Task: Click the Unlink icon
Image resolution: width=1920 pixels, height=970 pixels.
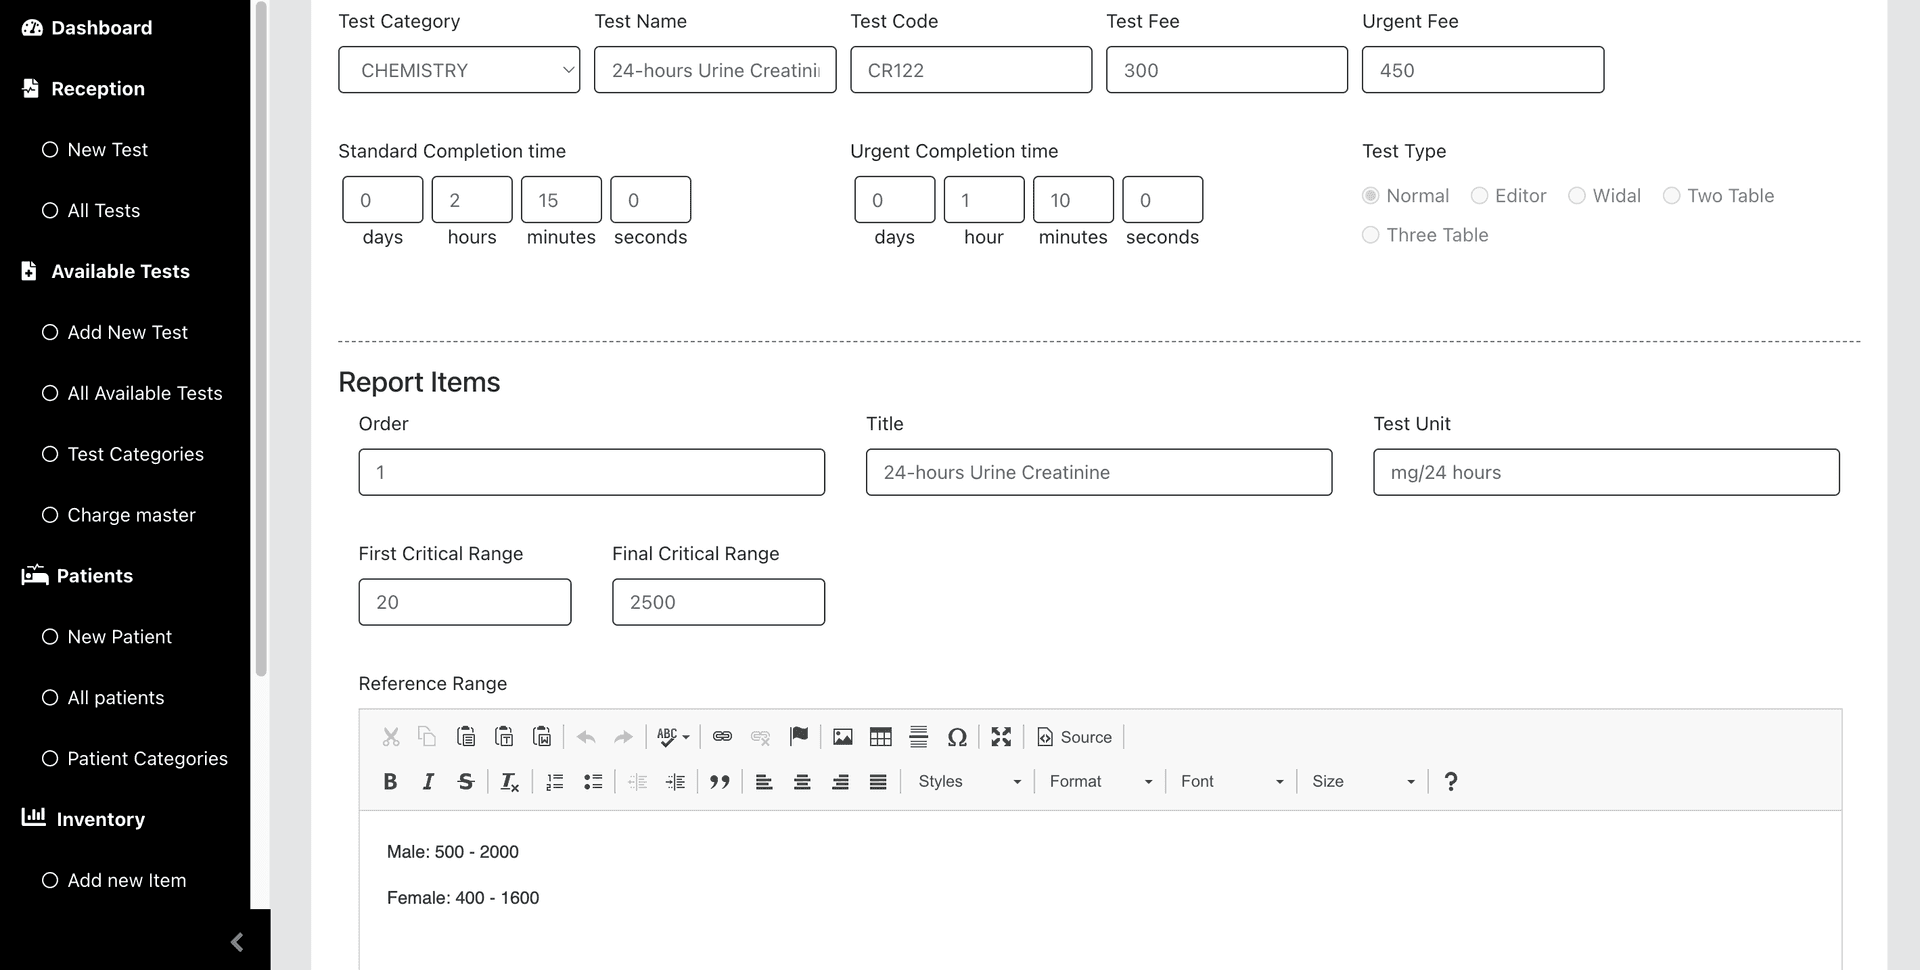Action: pos(760,737)
